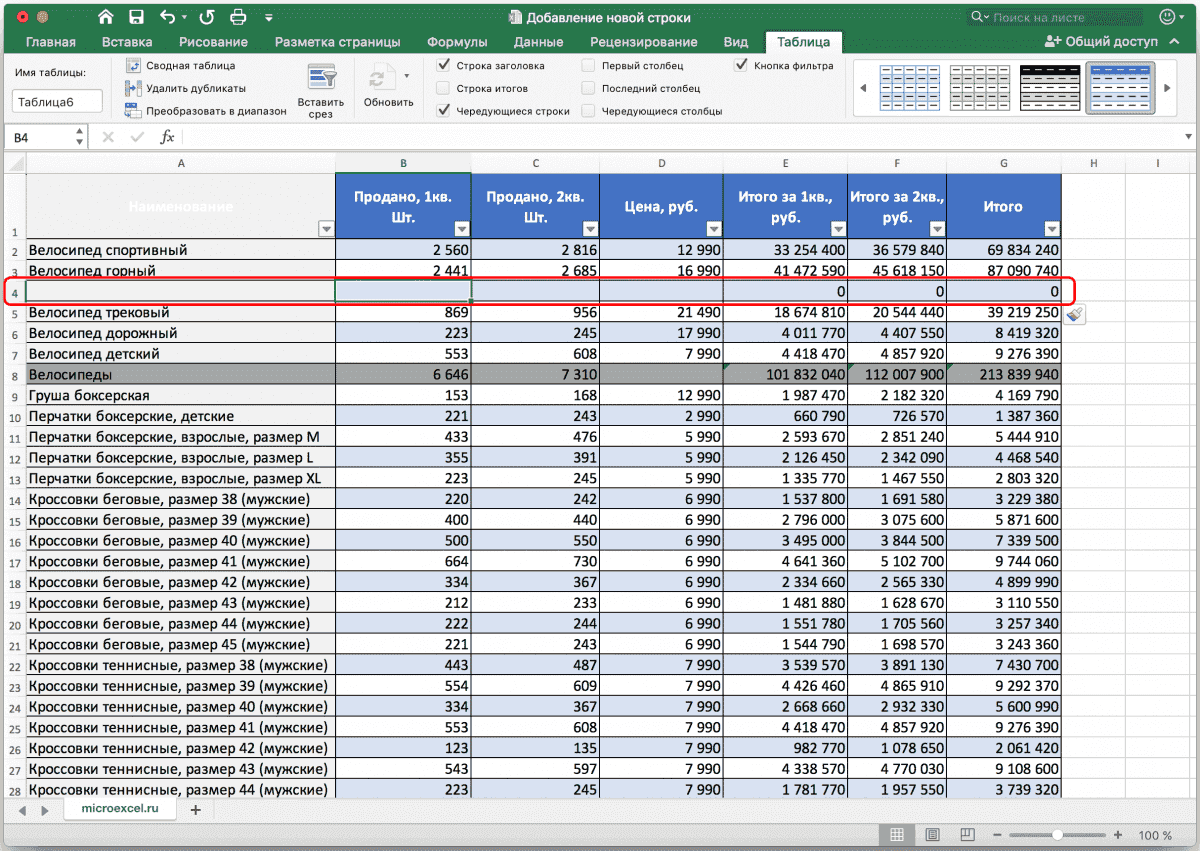Expand the Итого column filter dropdown

1050,228
